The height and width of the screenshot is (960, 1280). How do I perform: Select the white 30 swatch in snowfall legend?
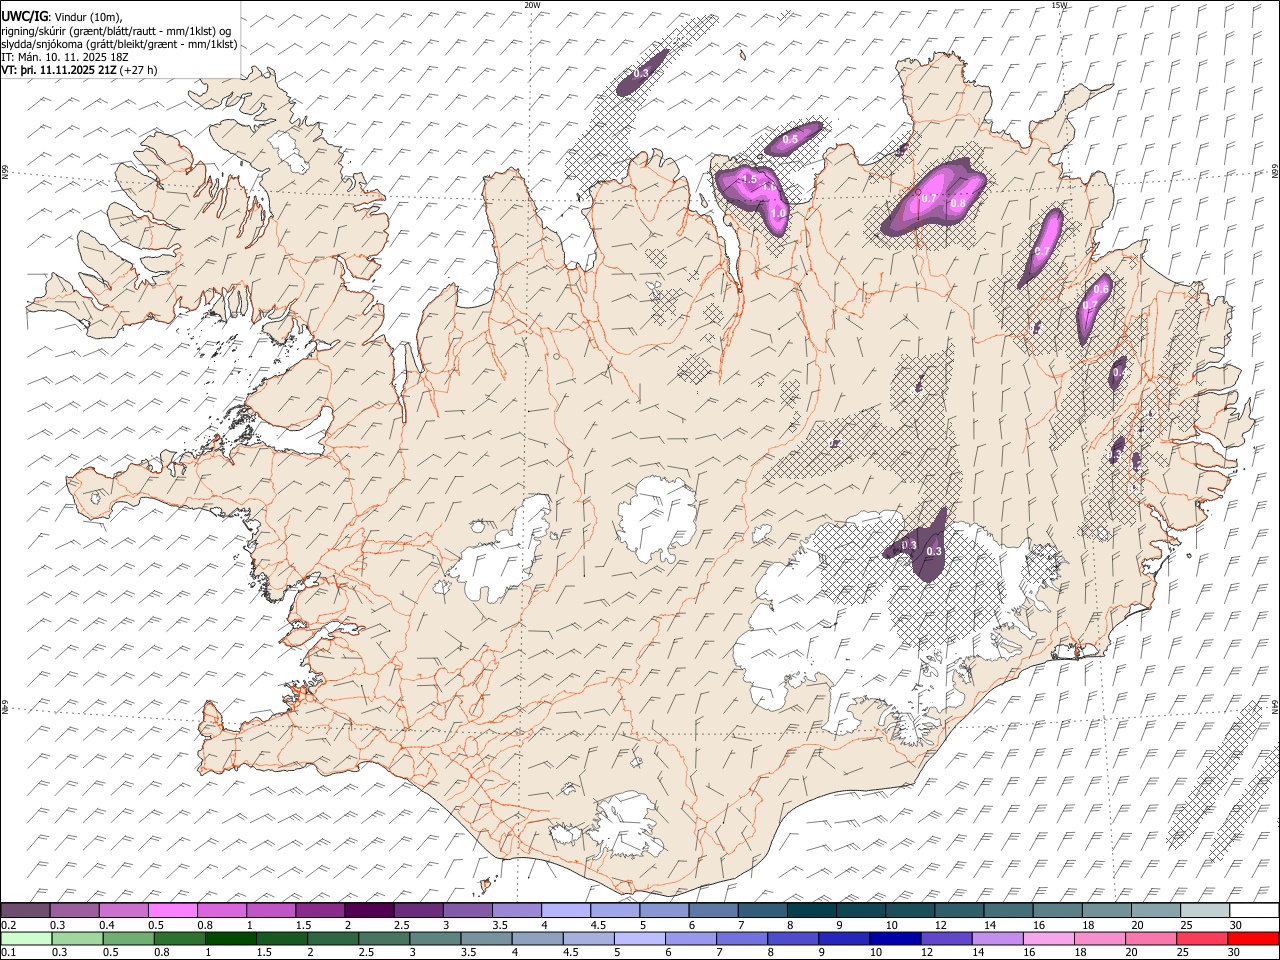[1254, 911]
